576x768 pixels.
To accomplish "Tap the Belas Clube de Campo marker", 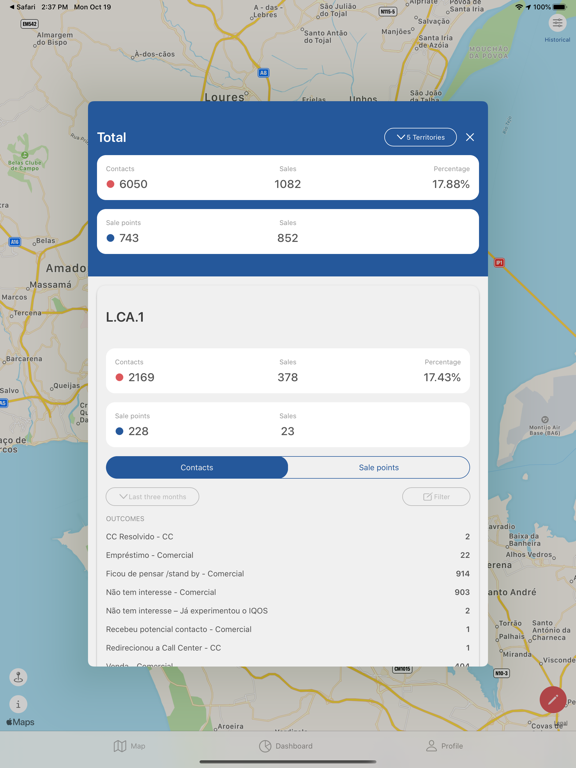I will (24, 155).
